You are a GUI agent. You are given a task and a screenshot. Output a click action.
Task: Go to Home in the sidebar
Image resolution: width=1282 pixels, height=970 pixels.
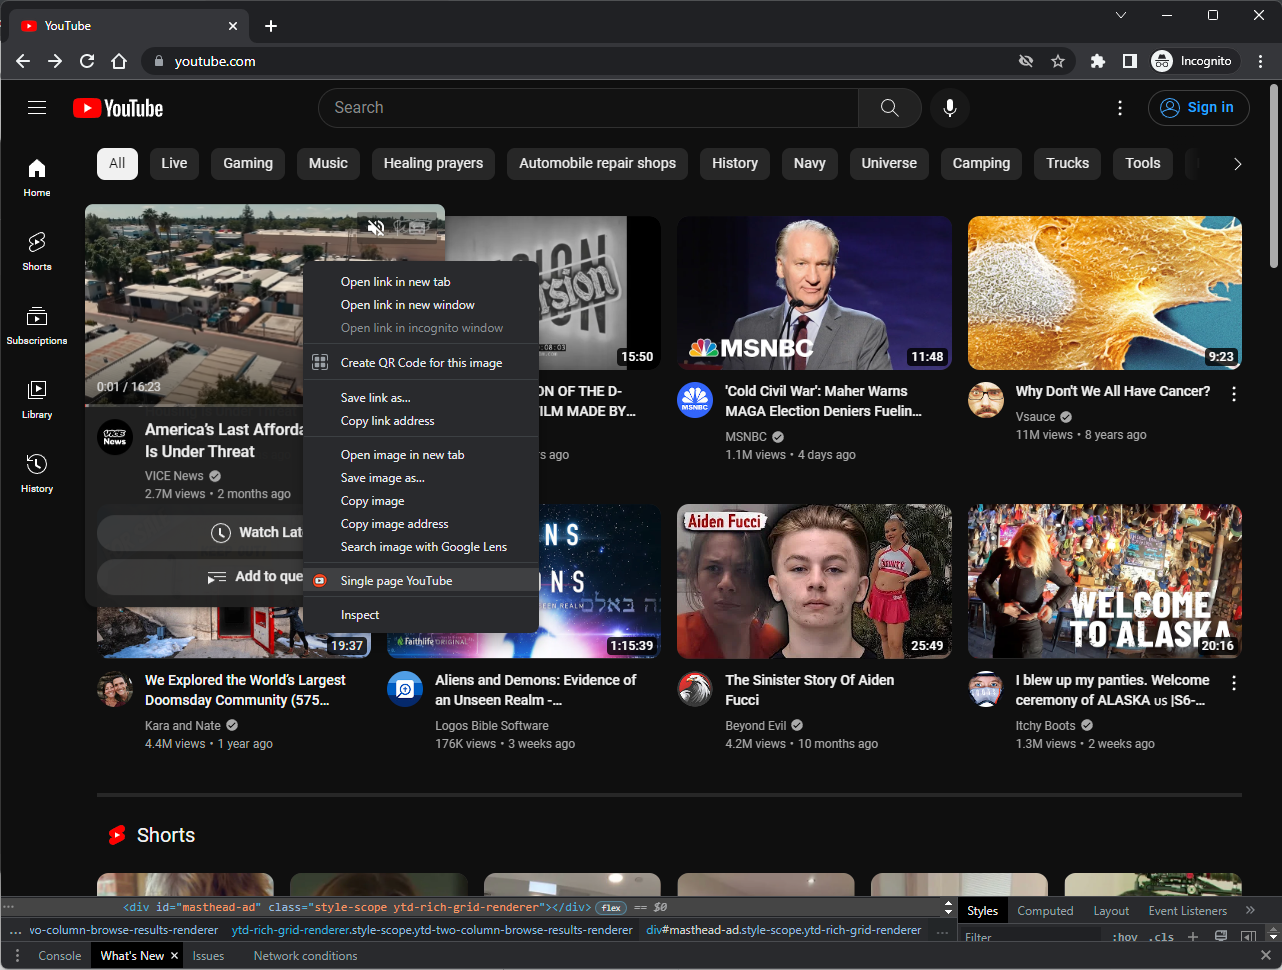(37, 177)
